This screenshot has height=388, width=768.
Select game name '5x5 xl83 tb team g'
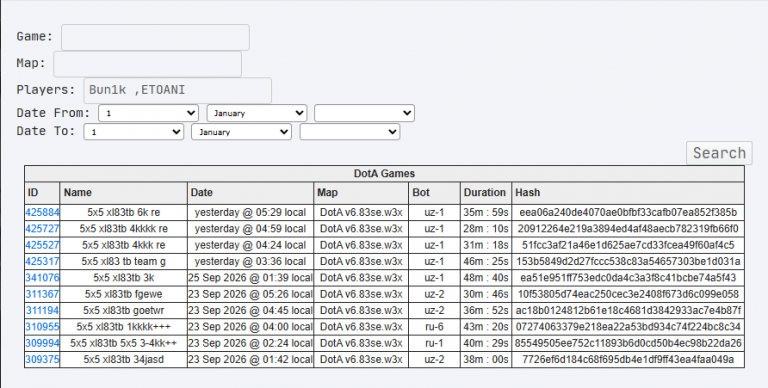[123, 262]
